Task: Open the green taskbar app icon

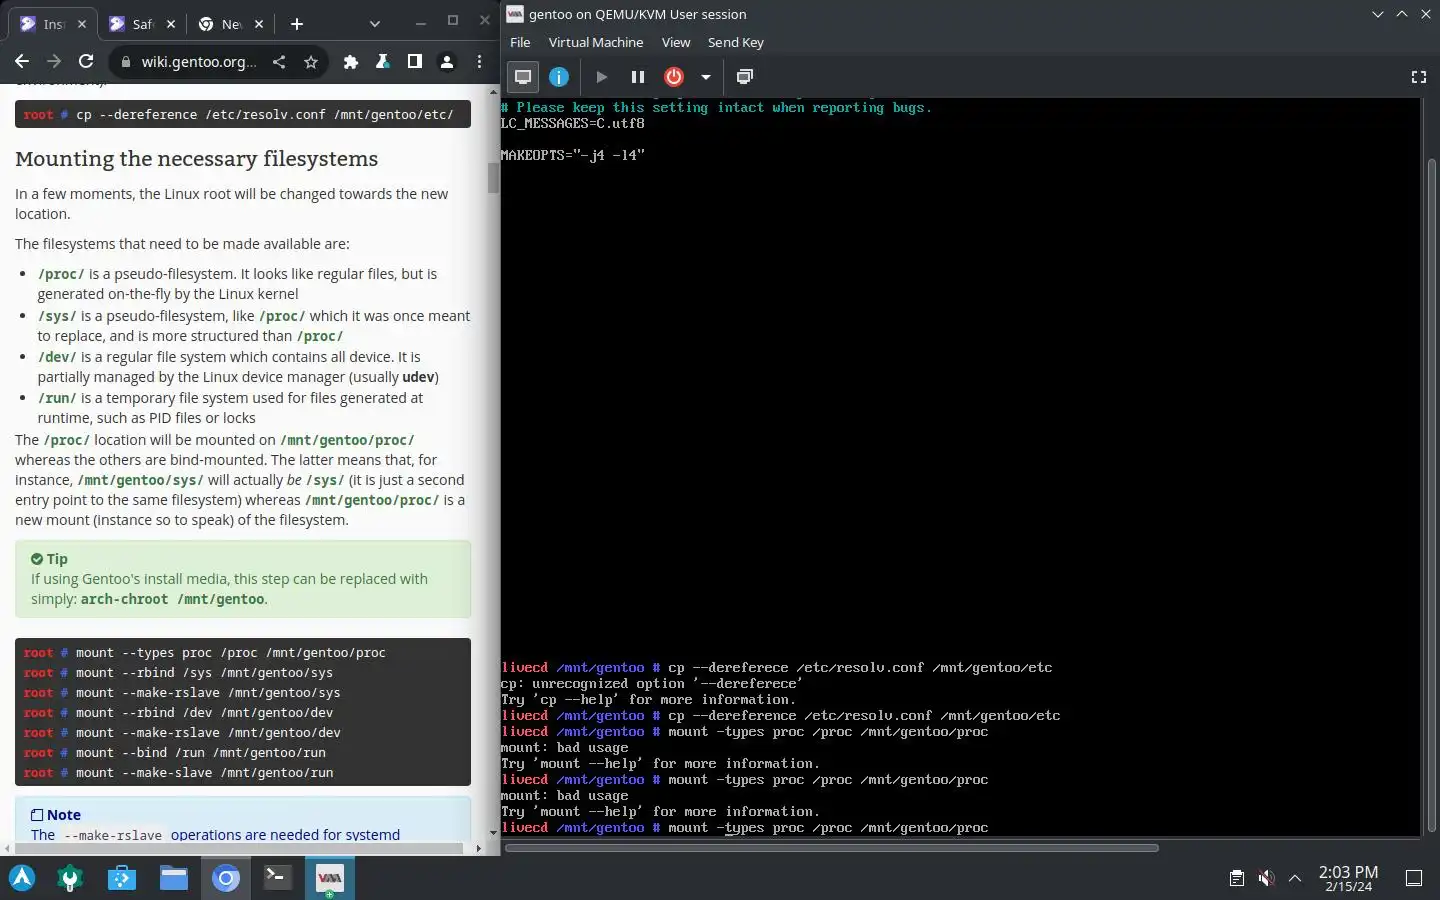Action: pos(70,878)
